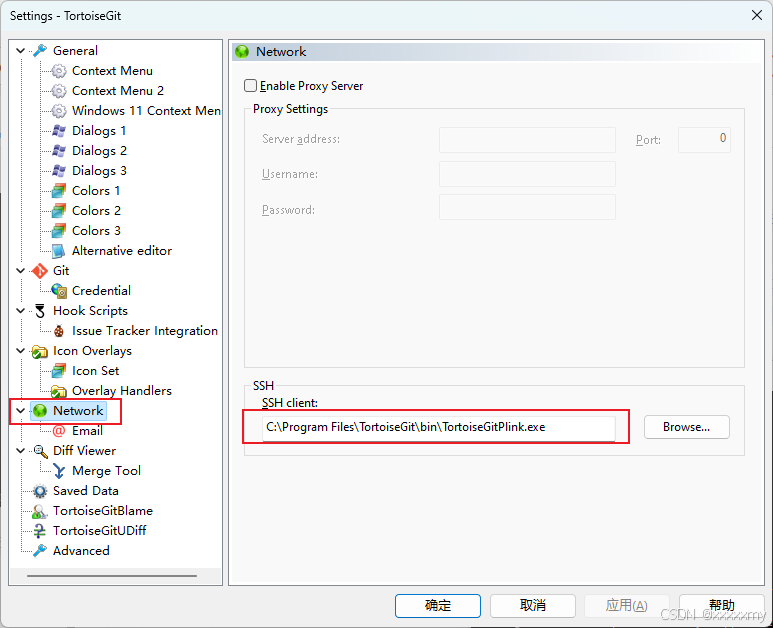Click the horizontal scrollbar of settings tree
This screenshot has width=773, height=628.
(x=112, y=575)
